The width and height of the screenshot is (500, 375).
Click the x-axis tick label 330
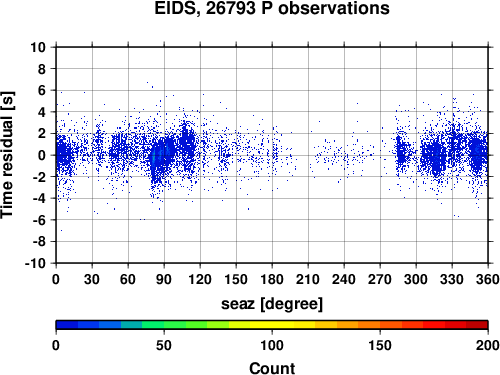452,279
